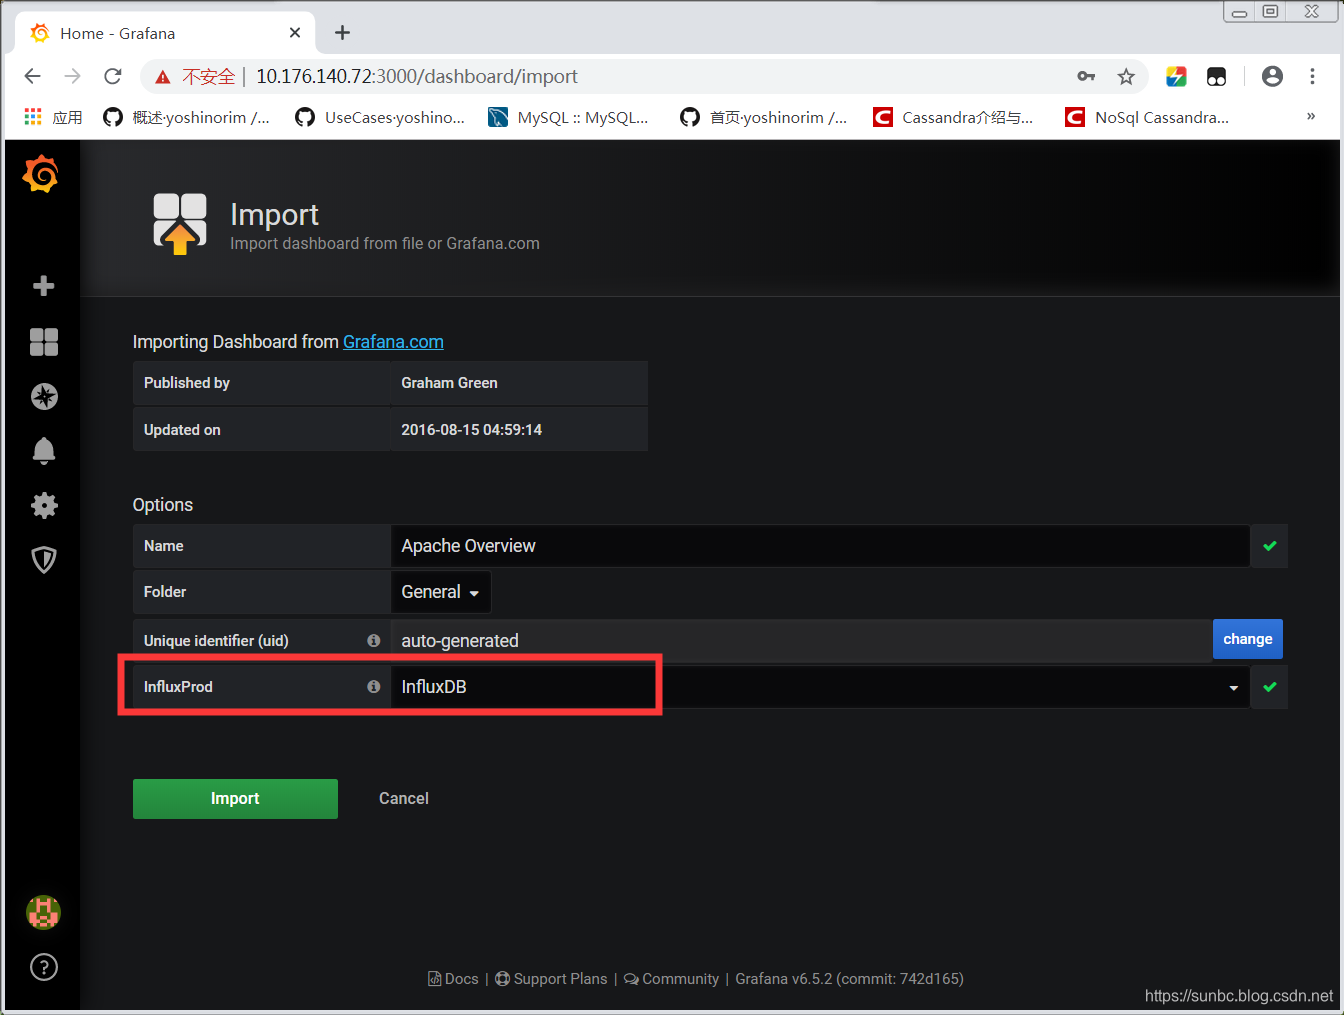Viewport: 1344px width, 1015px height.
Task: Click the 2016-08-15 04:59:14 updated value
Action: click(471, 430)
